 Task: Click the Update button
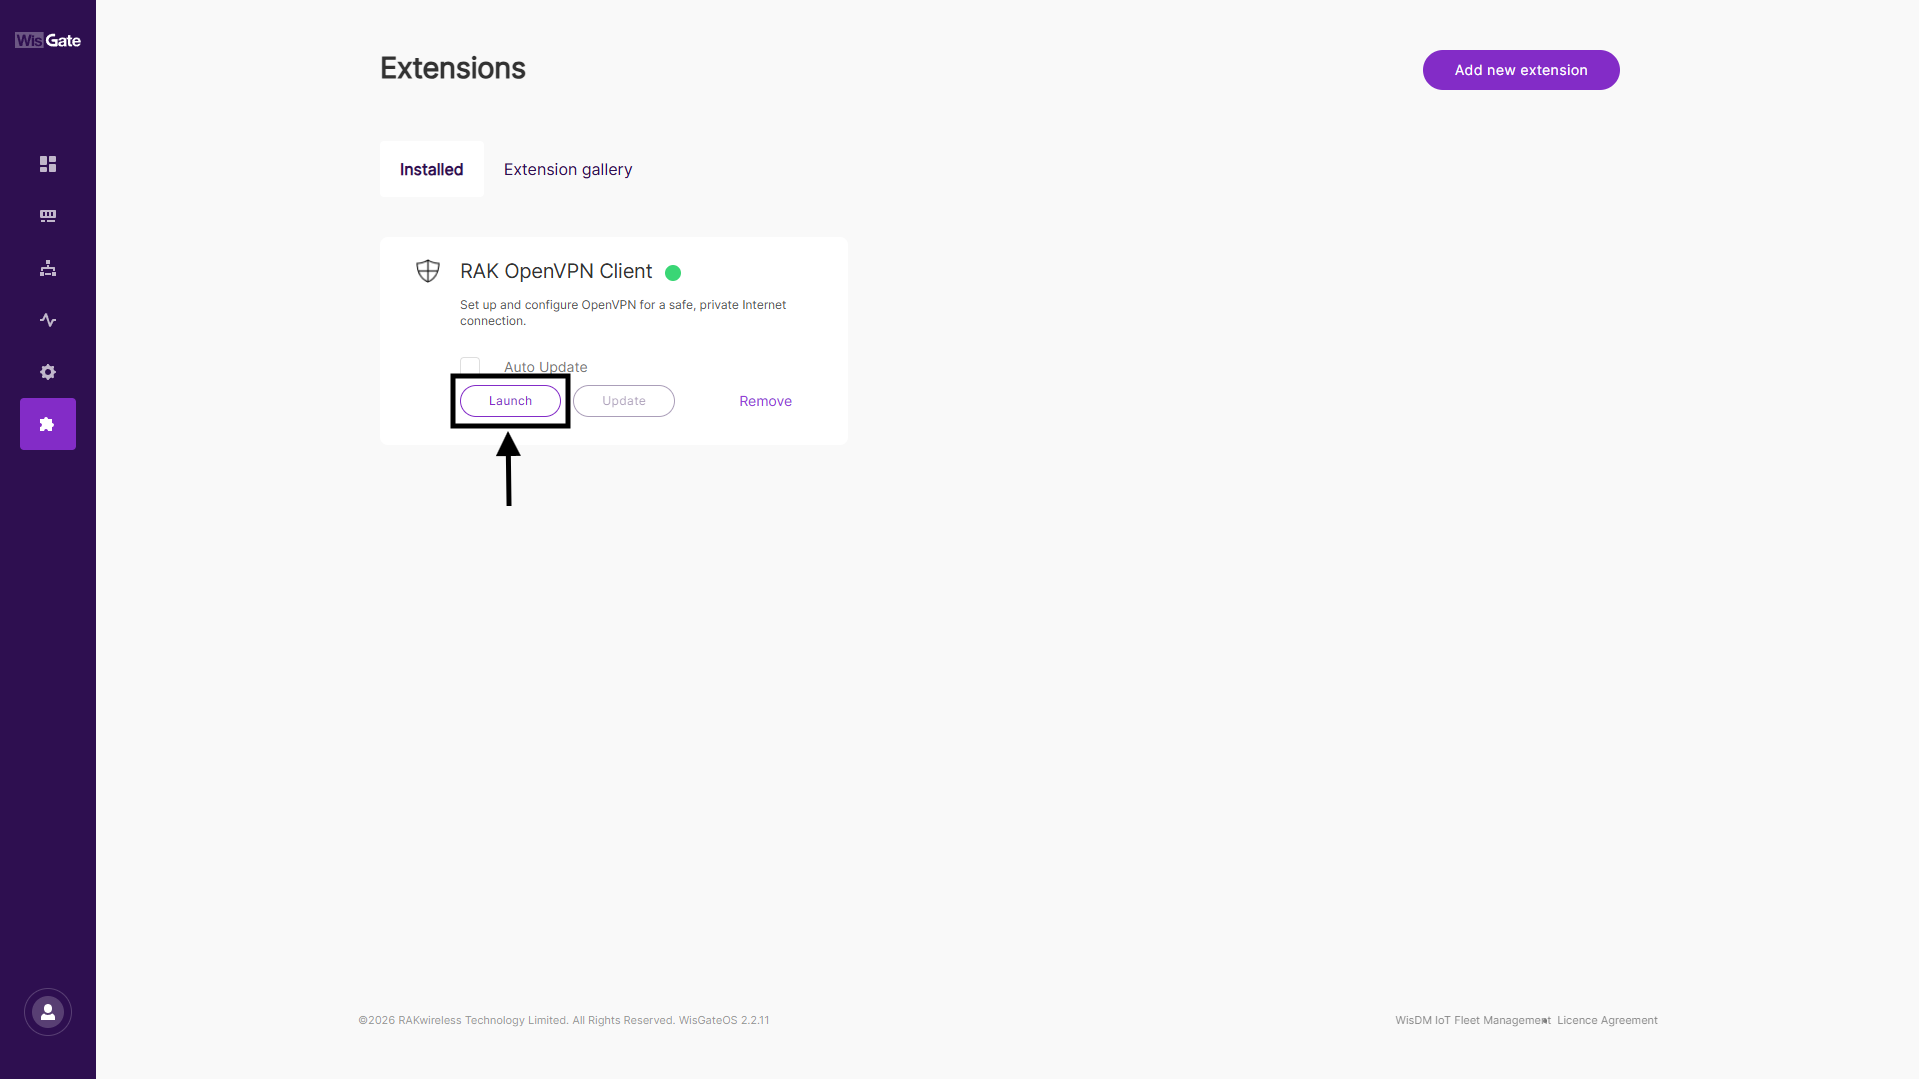pyautogui.click(x=624, y=401)
